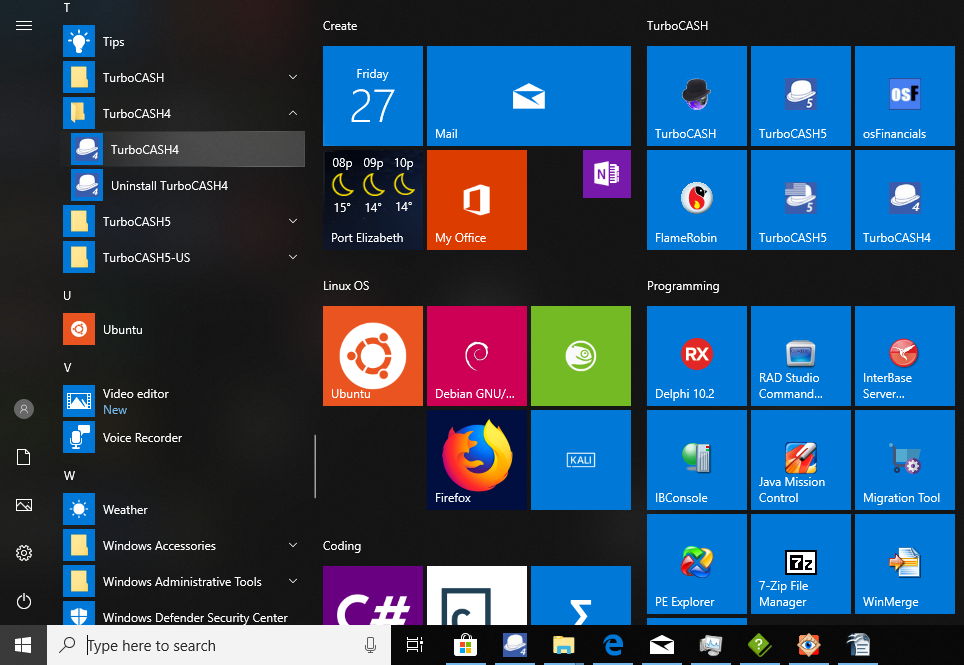
Task: Launch the FlameRobin tile
Action: pyautogui.click(x=697, y=200)
